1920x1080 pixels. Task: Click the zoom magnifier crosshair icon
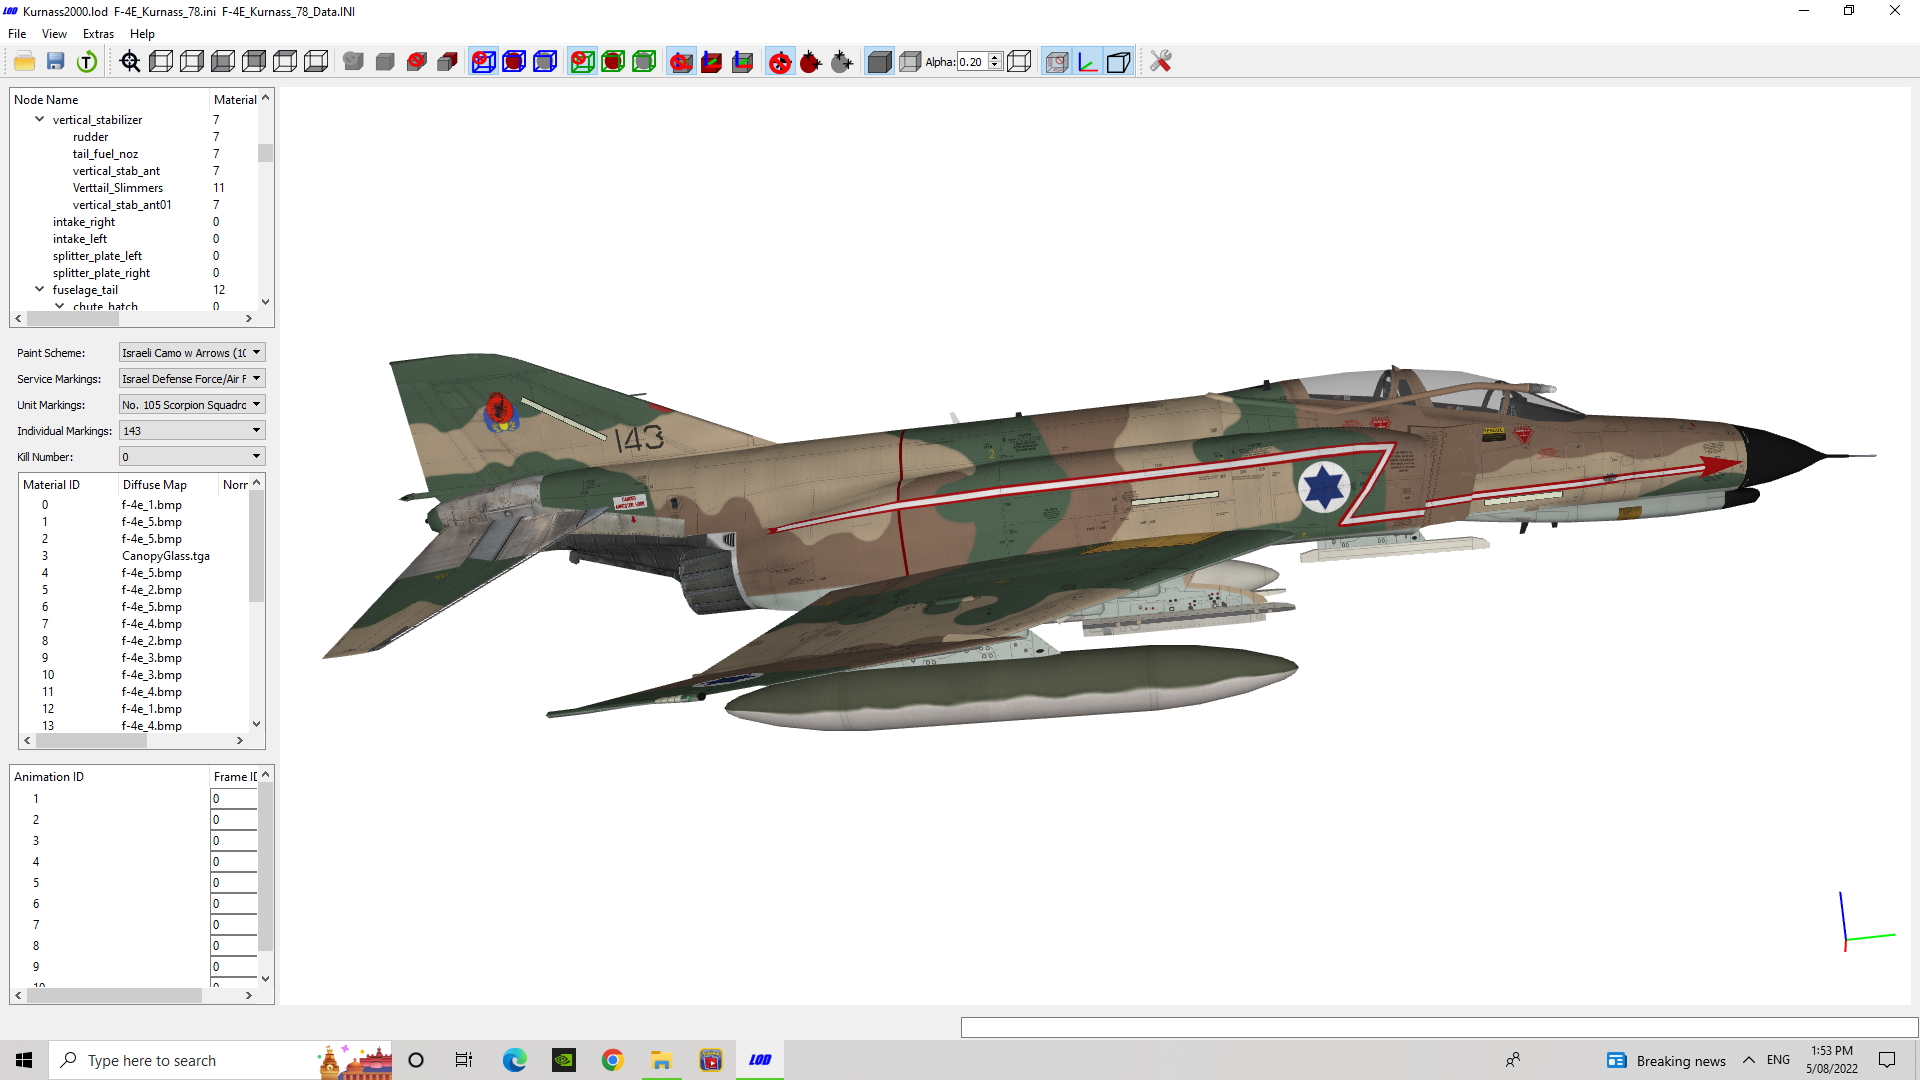[130, 62]
